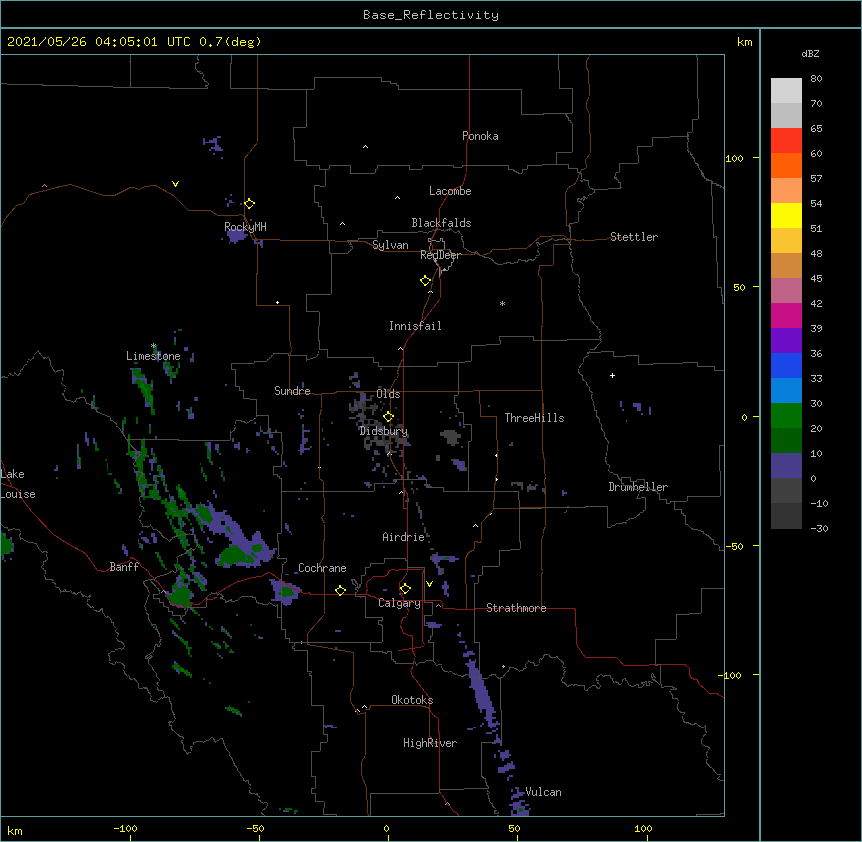This screenshot has height=842, width=862.
Task: Click the Limestone label
Action: (153, 356)
